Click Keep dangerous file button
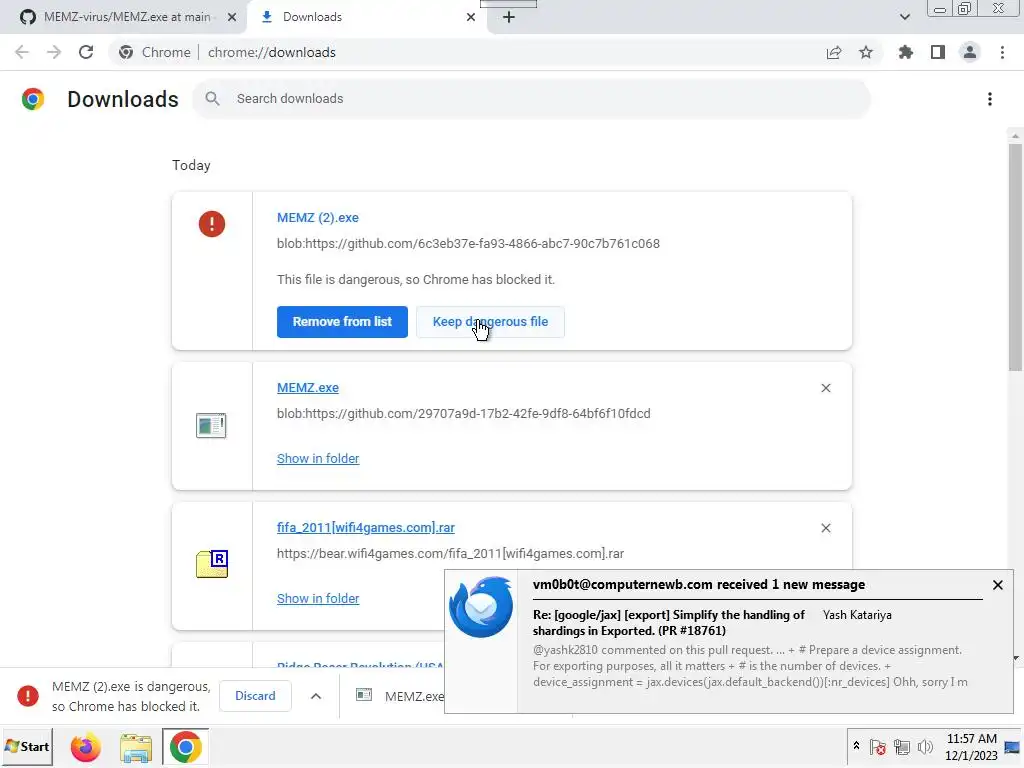This screenshot has height=768, width=1024. 490,322
